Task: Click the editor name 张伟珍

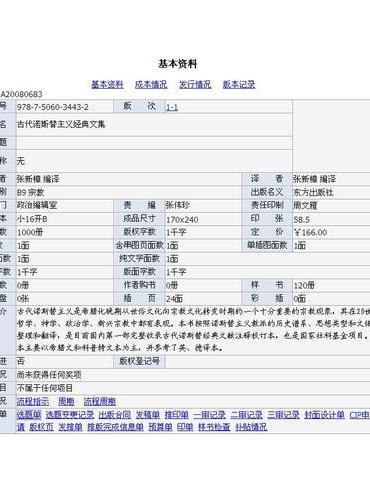Action: tap(178, 205)
